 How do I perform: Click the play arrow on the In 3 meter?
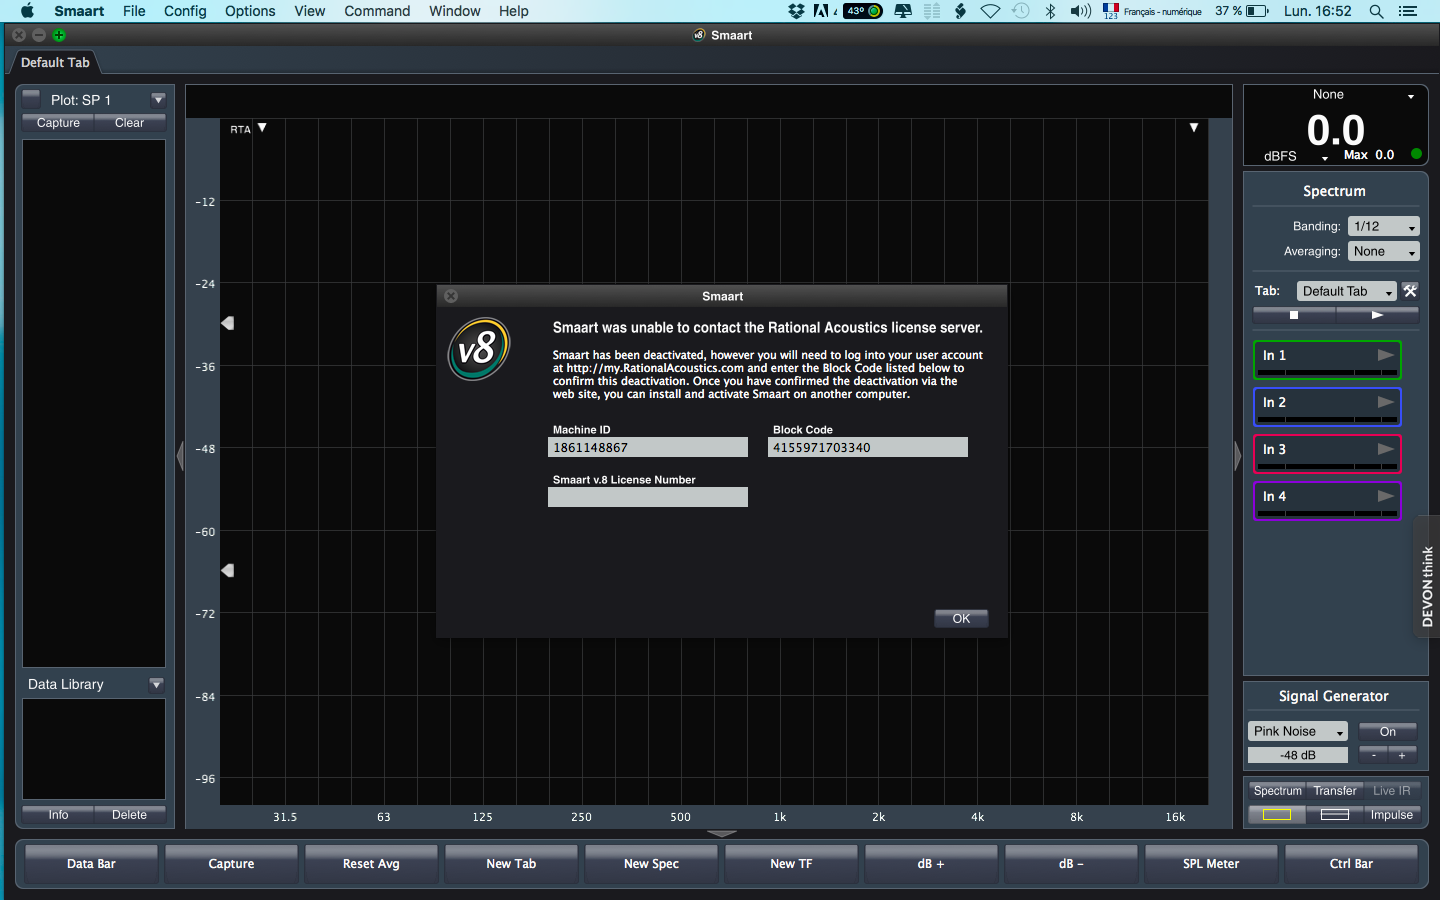coord(1386,449)
